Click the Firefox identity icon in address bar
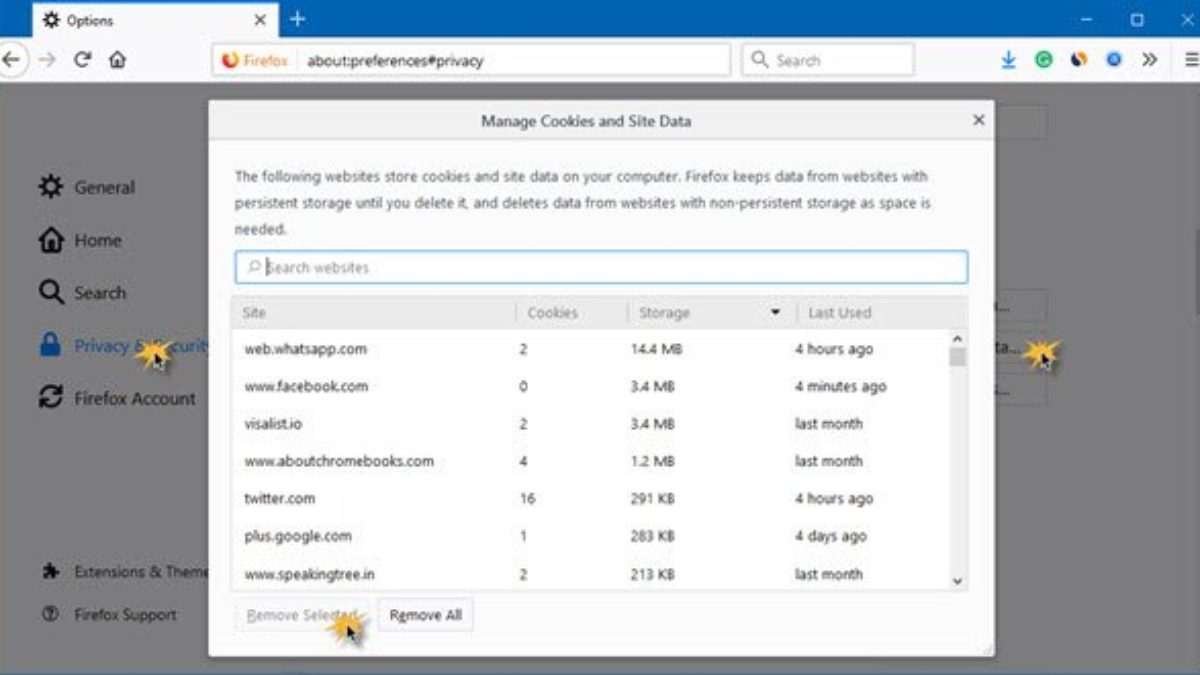This screenshot has width=1200, height=675. pyautogui.click(x=256, y=60)
